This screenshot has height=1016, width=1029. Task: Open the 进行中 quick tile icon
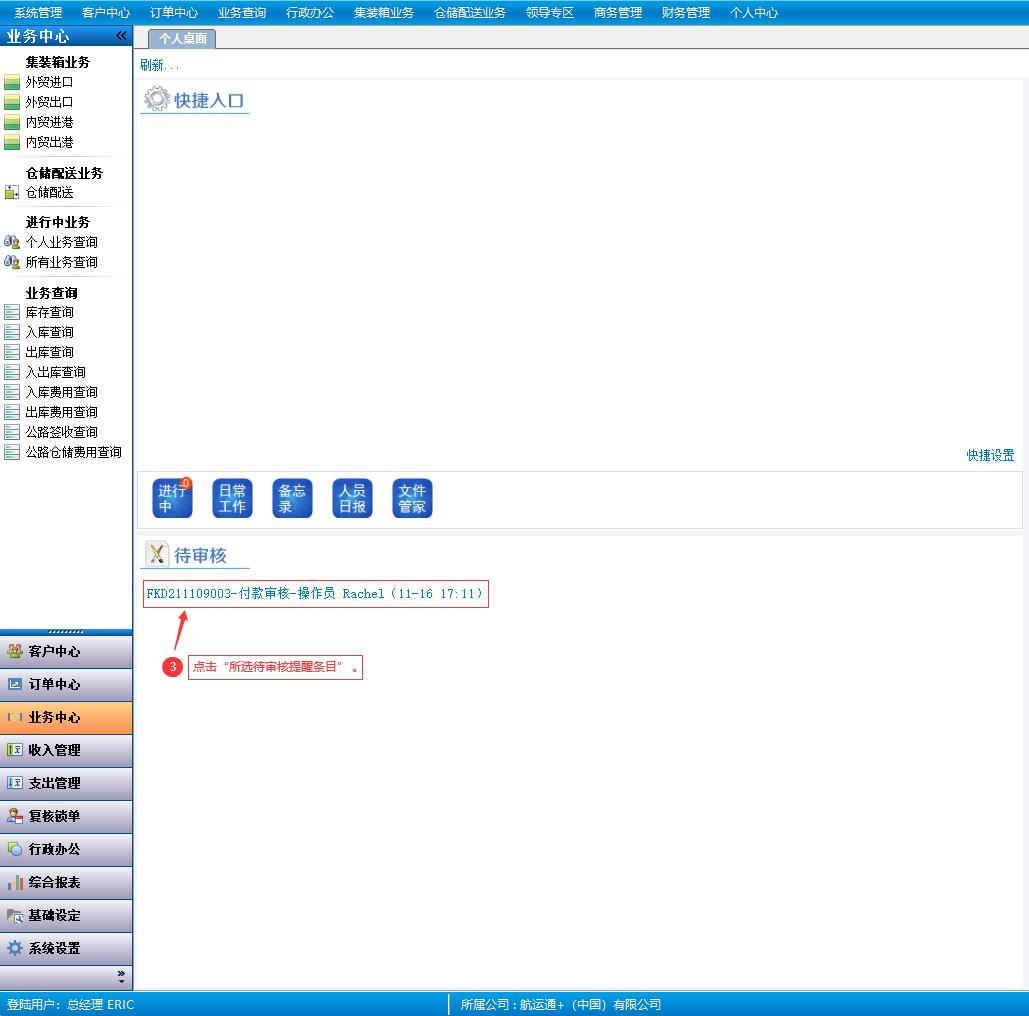pos(172,498)
